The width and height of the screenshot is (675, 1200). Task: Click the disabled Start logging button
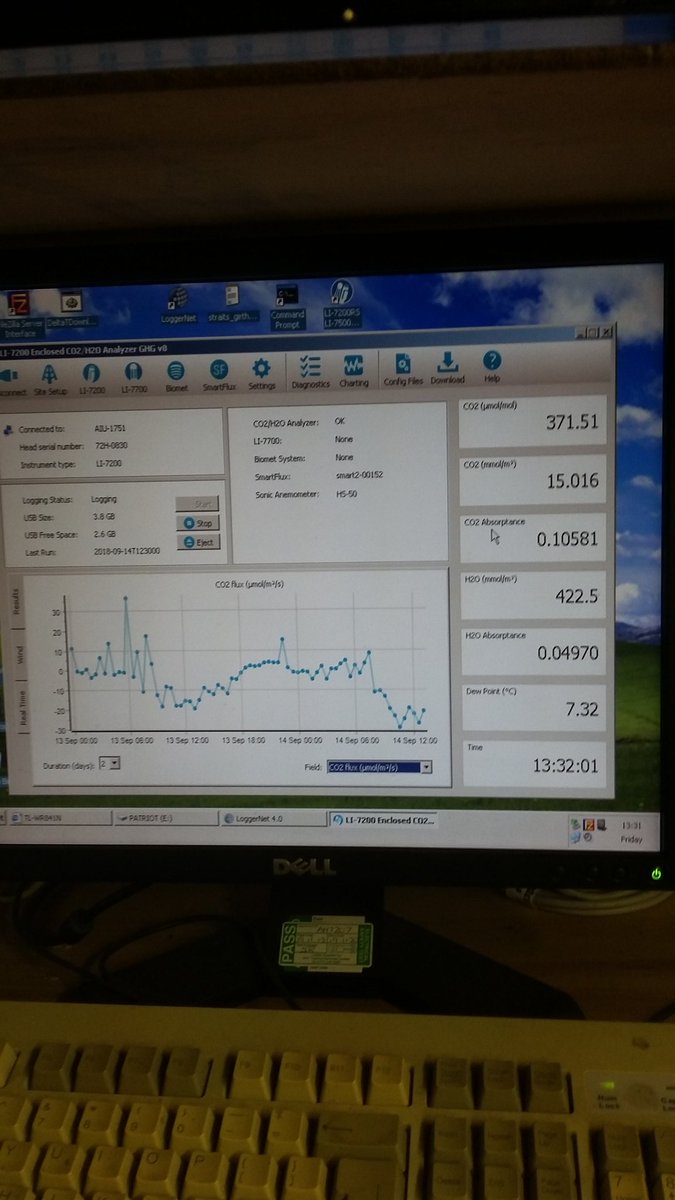pyautogui.click(x=198, y=505)
